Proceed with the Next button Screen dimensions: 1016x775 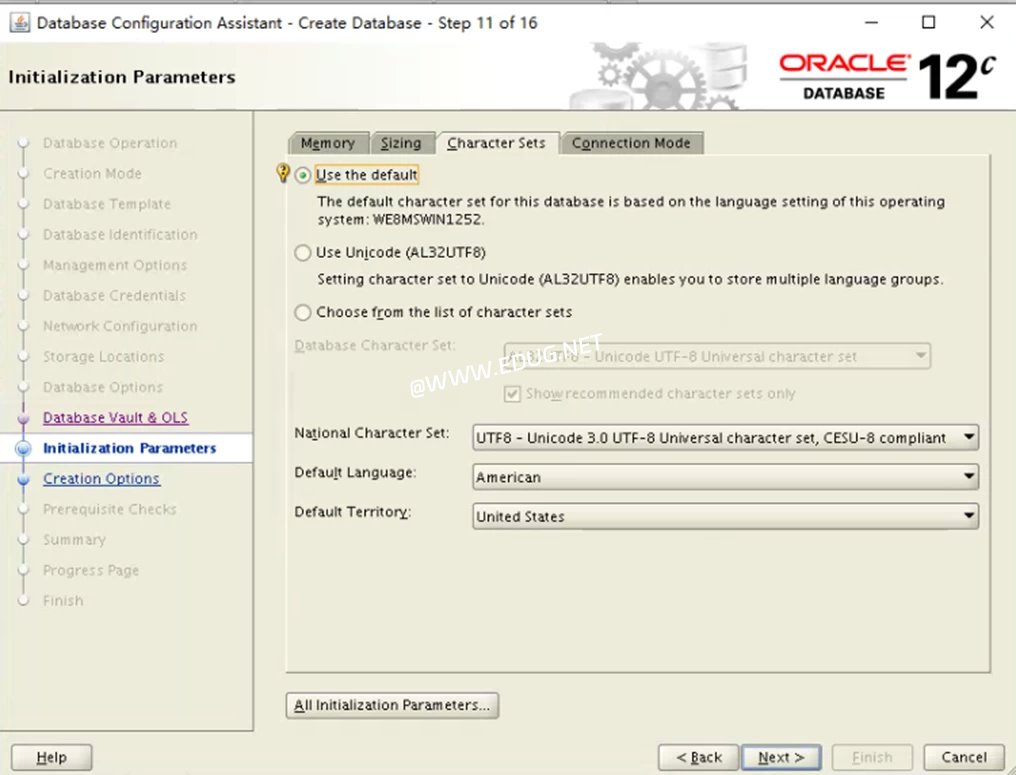781,758
